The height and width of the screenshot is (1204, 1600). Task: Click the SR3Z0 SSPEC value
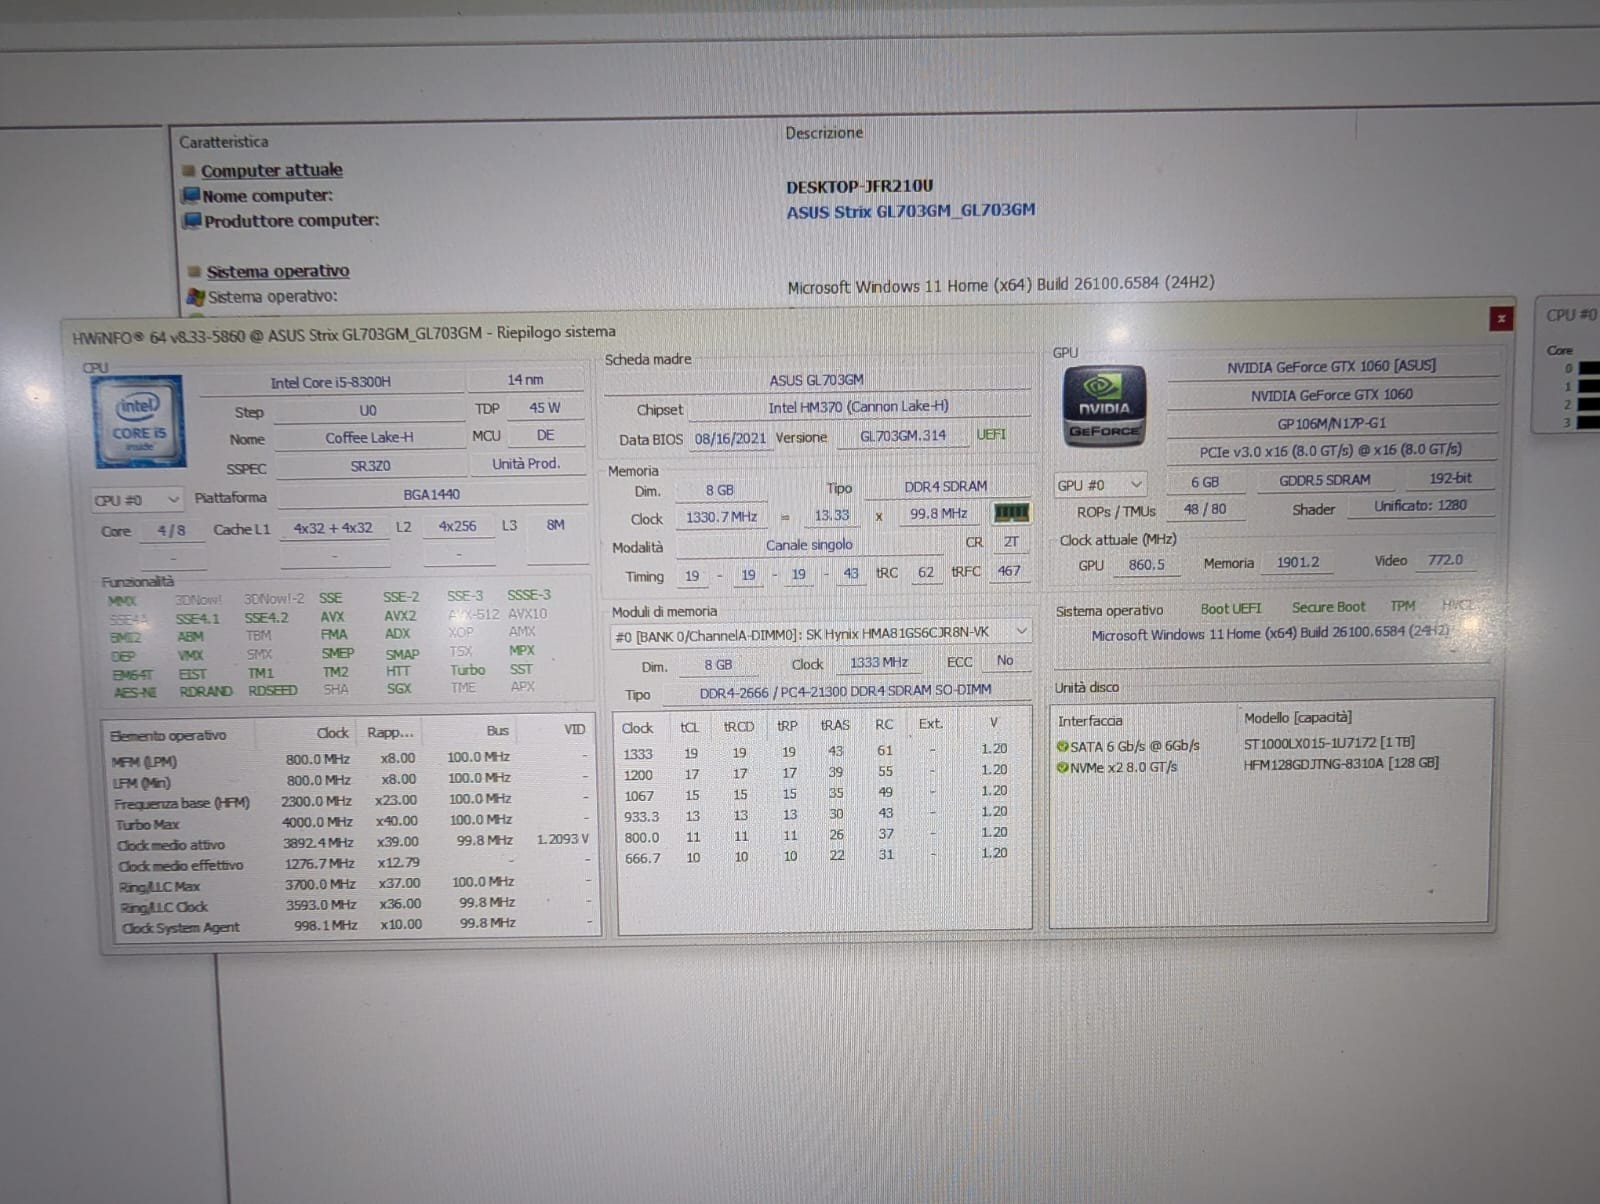pos(371,466)
